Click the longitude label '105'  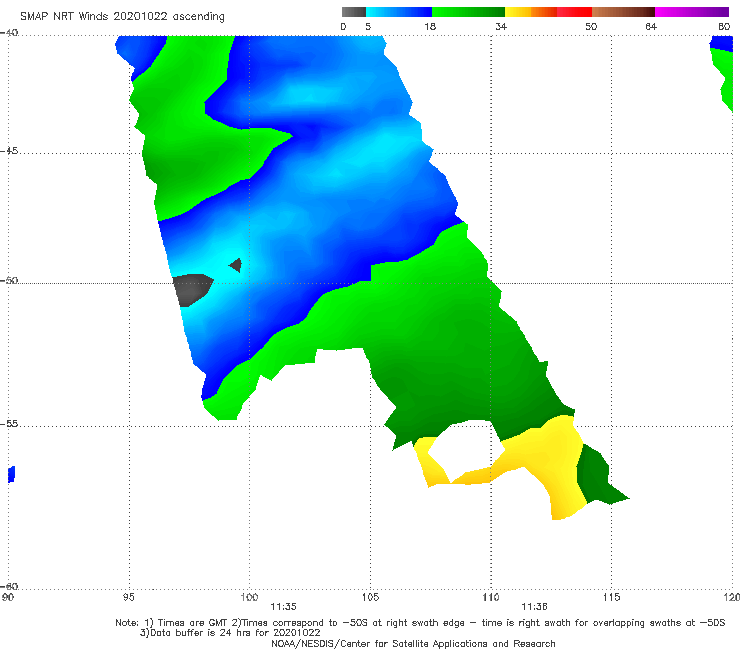pyautogui.click(x=370, y=597)
